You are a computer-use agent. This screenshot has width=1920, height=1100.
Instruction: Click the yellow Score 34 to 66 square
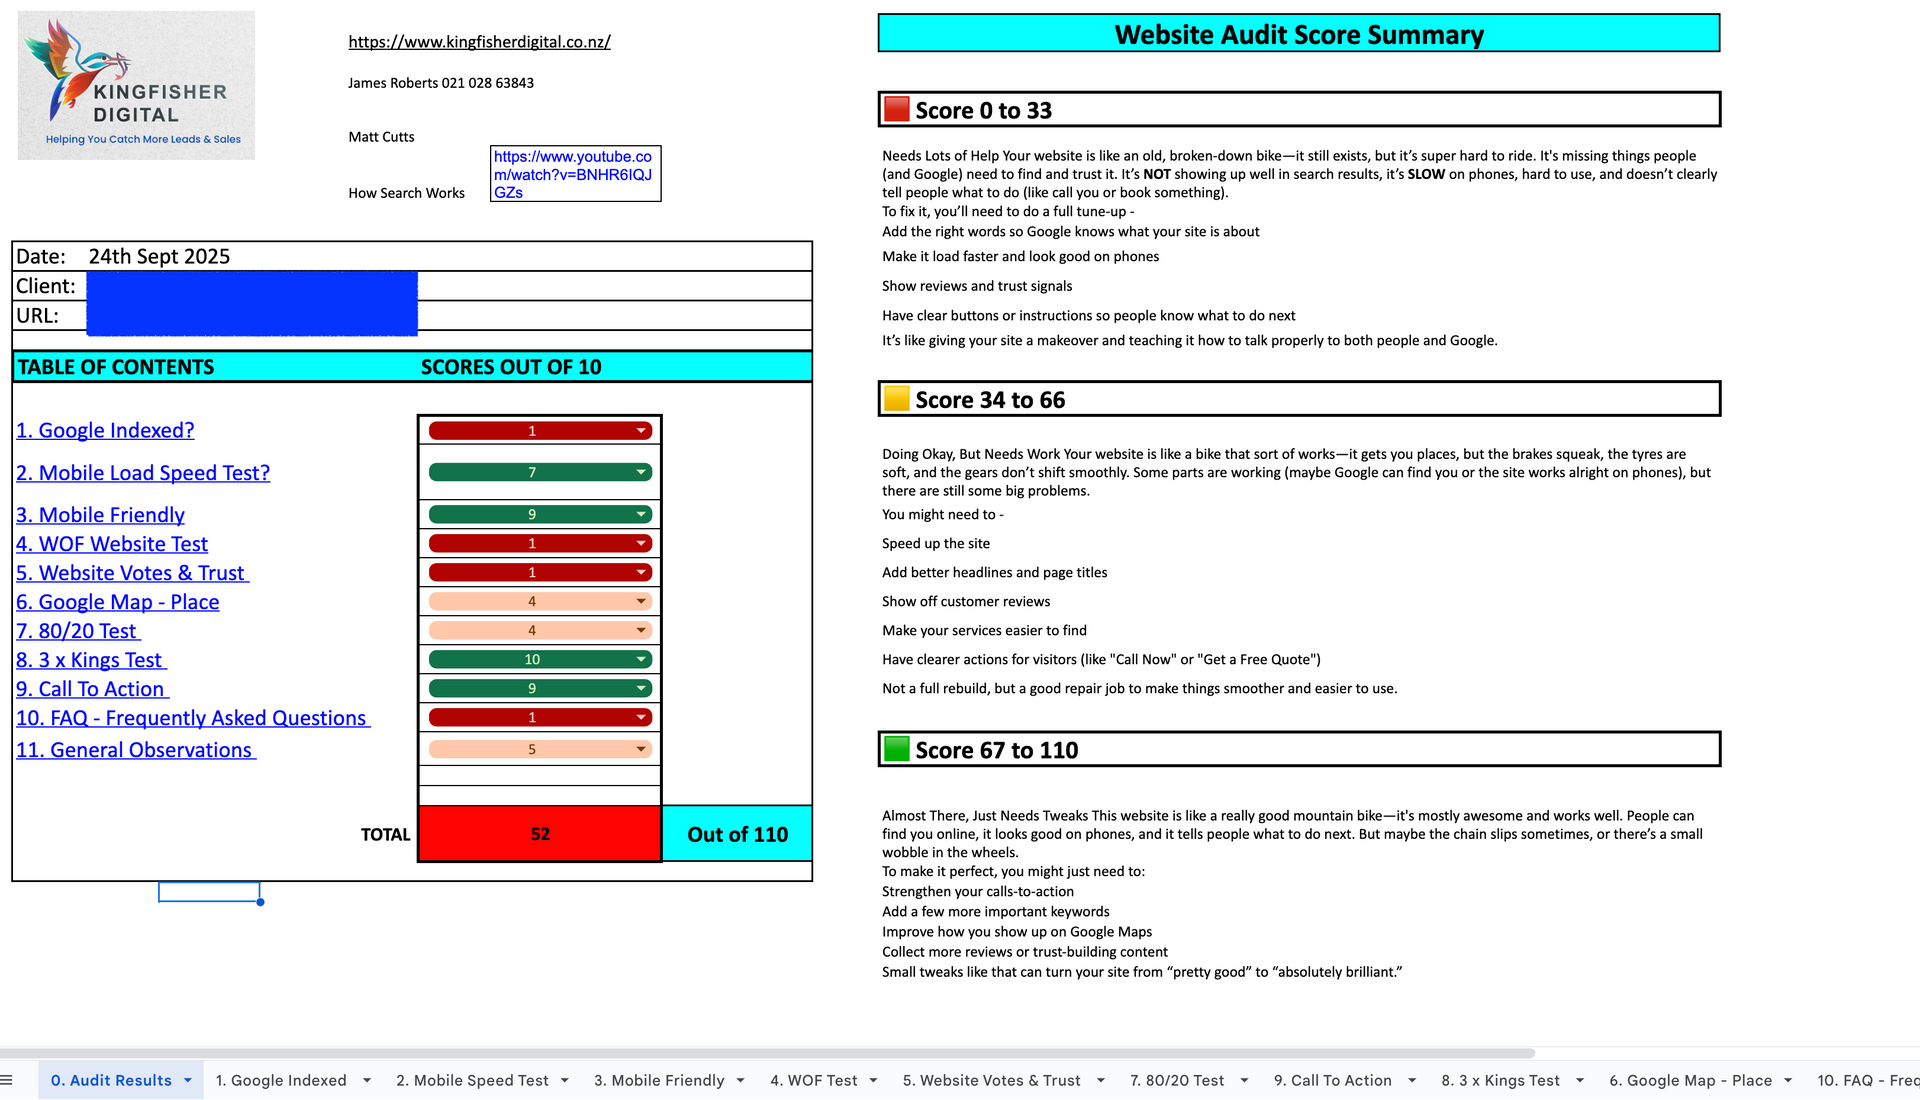pos(897,399)
